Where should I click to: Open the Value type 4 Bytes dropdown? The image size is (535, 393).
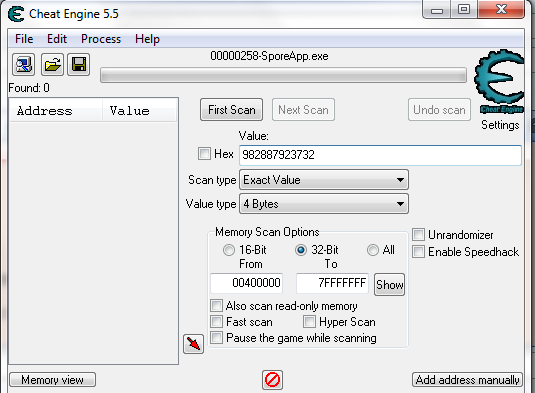[324, 204]
